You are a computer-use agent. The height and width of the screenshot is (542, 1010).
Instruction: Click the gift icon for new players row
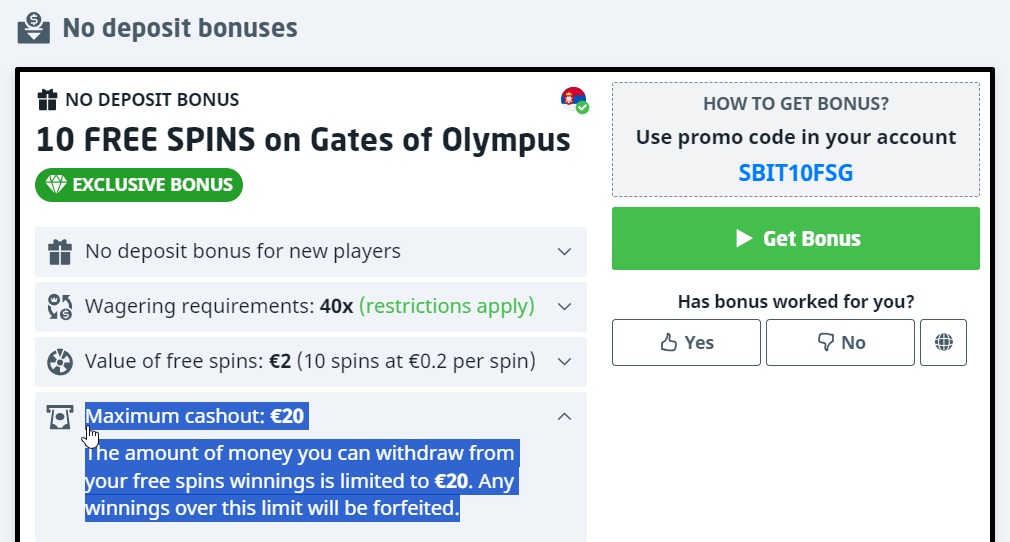click(60, 252)
